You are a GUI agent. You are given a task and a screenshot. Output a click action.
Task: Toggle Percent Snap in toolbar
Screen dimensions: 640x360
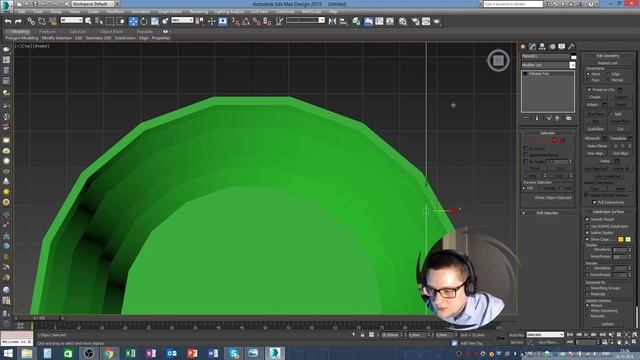(x=256, y=21)
